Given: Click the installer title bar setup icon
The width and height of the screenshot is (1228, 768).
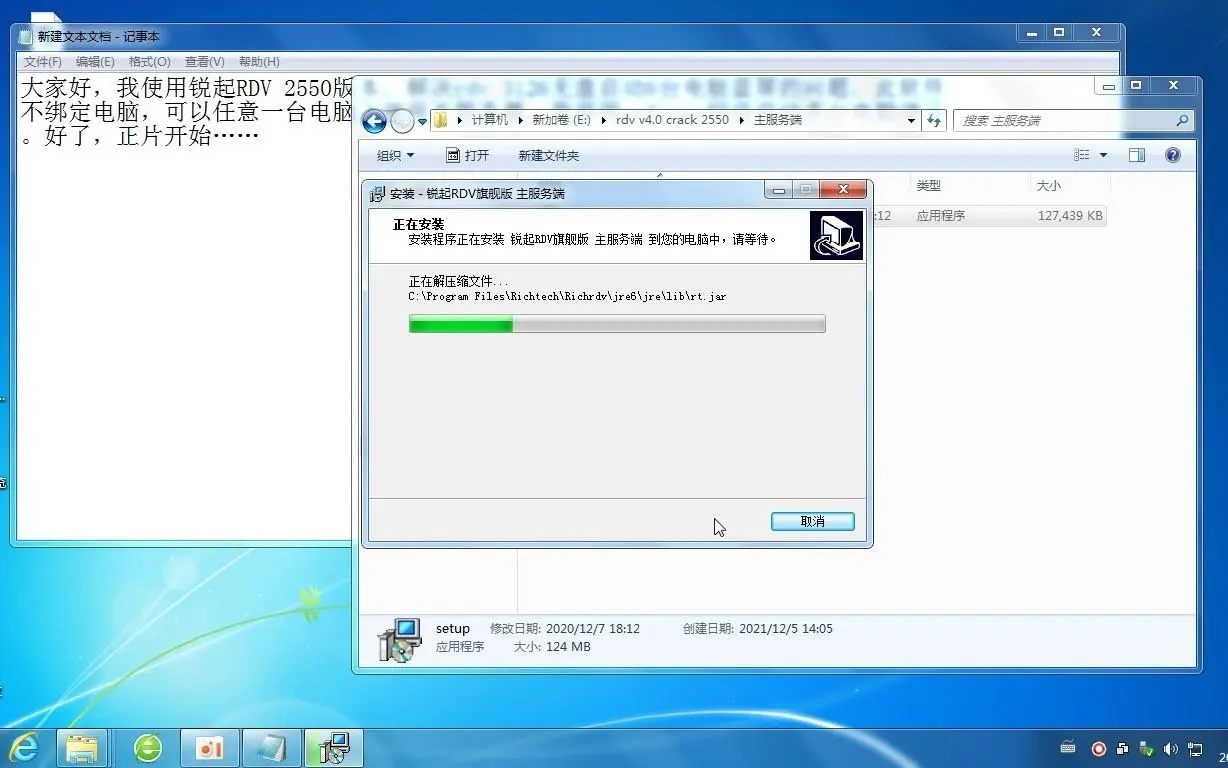Looking at the screenshot, I should tap(378, 193).
